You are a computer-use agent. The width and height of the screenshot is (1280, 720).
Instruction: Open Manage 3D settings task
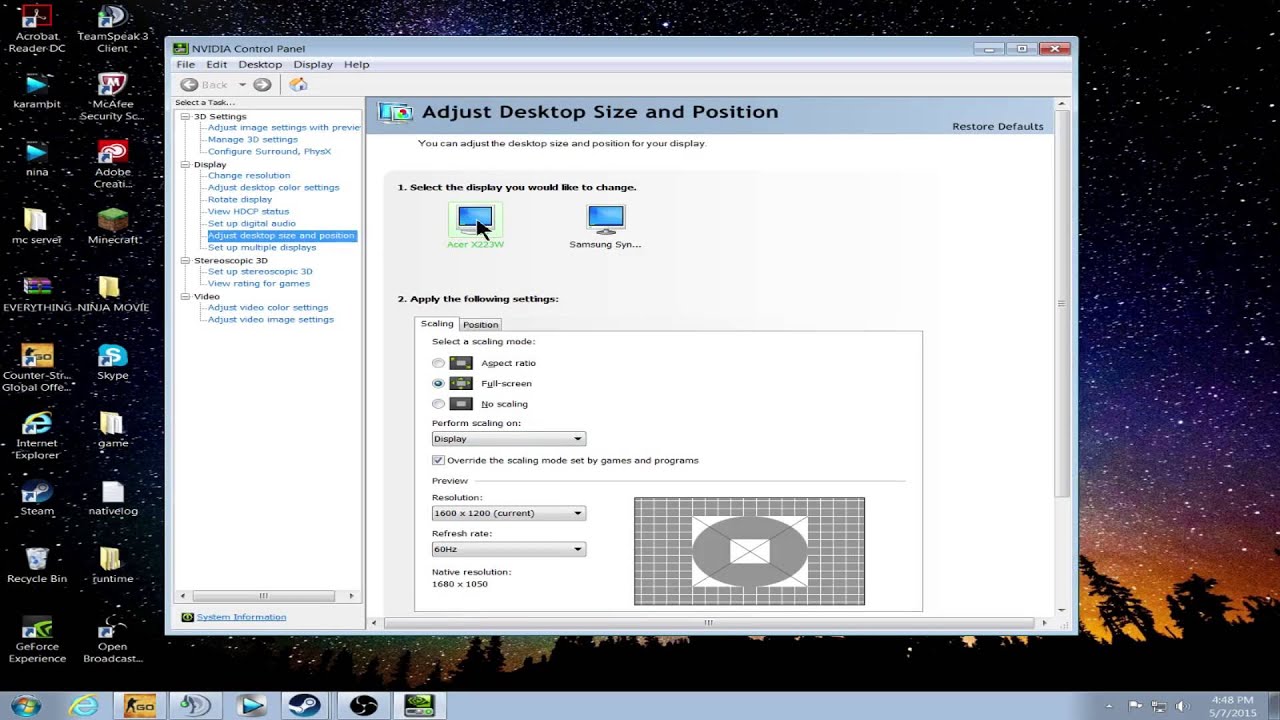click(253, 139)
